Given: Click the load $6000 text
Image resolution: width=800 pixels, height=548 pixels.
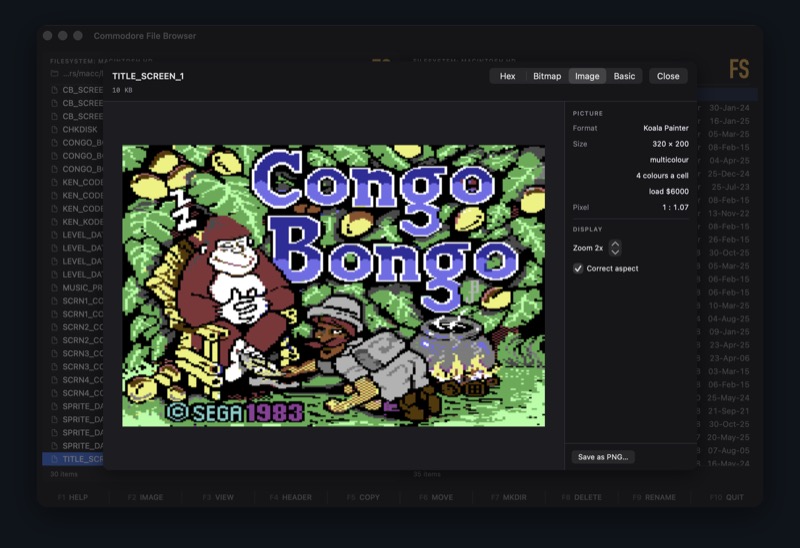Looking at the screenshot, I should click(668, 191).
